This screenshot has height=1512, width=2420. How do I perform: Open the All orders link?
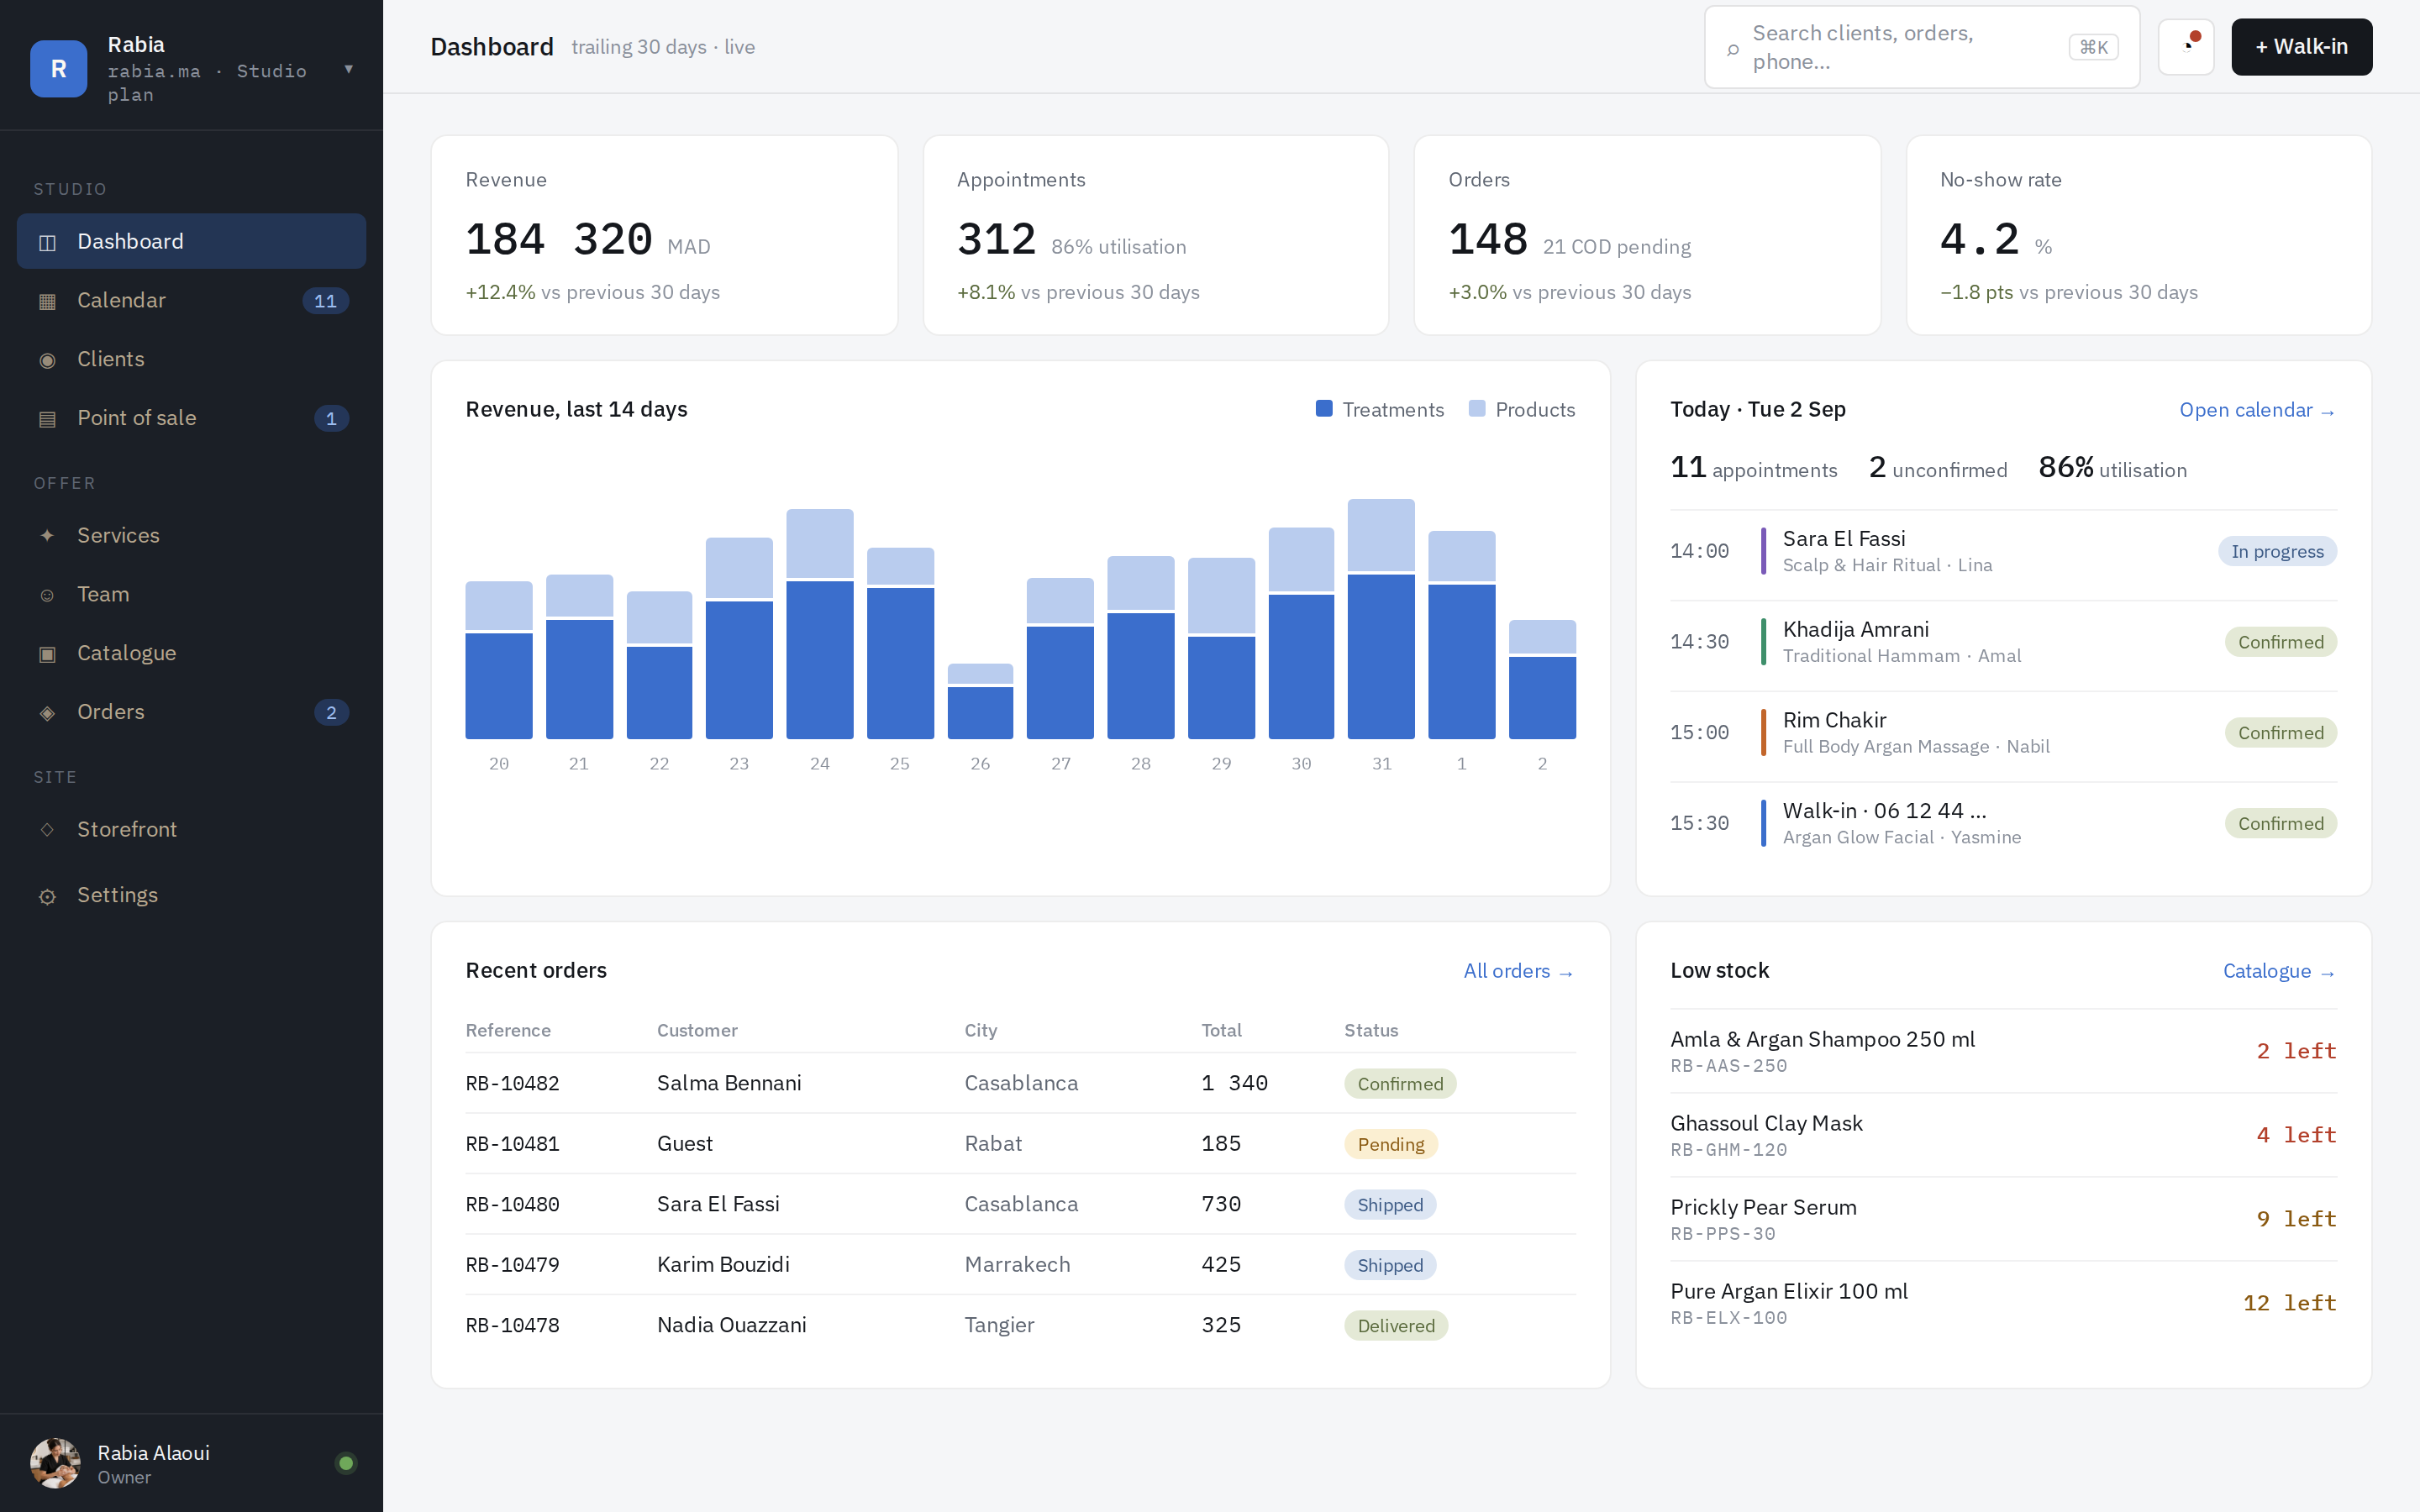(1519, 971)
